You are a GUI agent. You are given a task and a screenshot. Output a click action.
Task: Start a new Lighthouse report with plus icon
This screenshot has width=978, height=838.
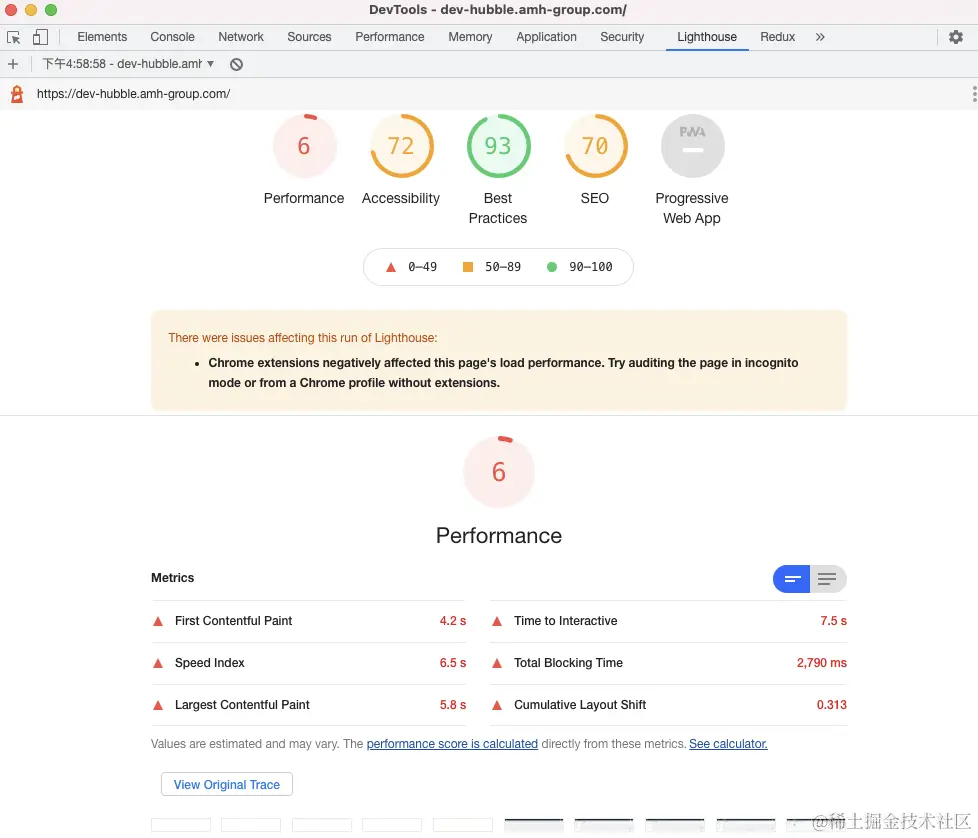tap(13, 64)
